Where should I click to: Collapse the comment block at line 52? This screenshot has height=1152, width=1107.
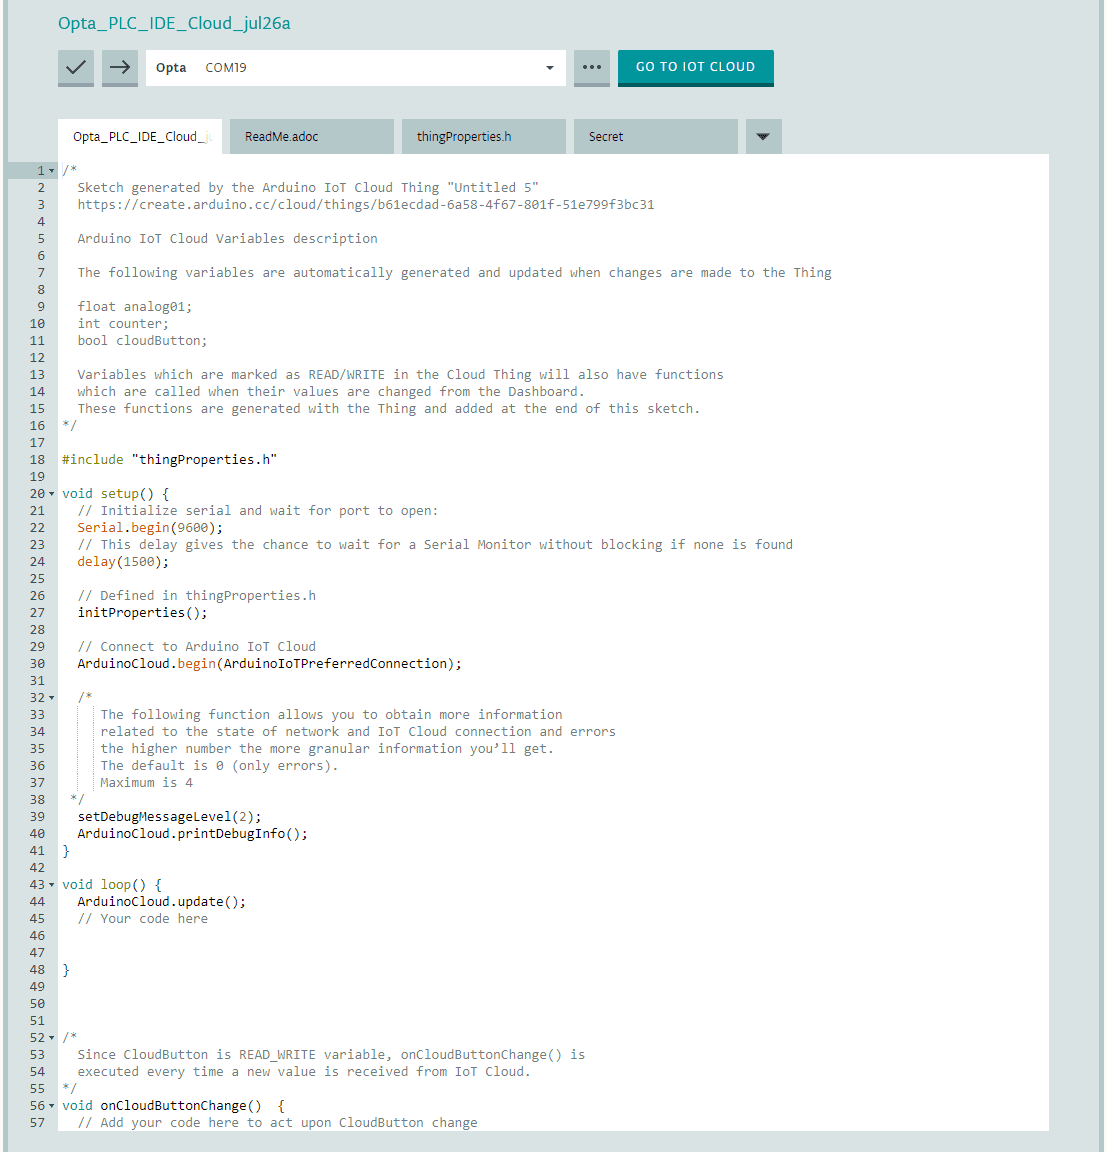click(52, 1038)
